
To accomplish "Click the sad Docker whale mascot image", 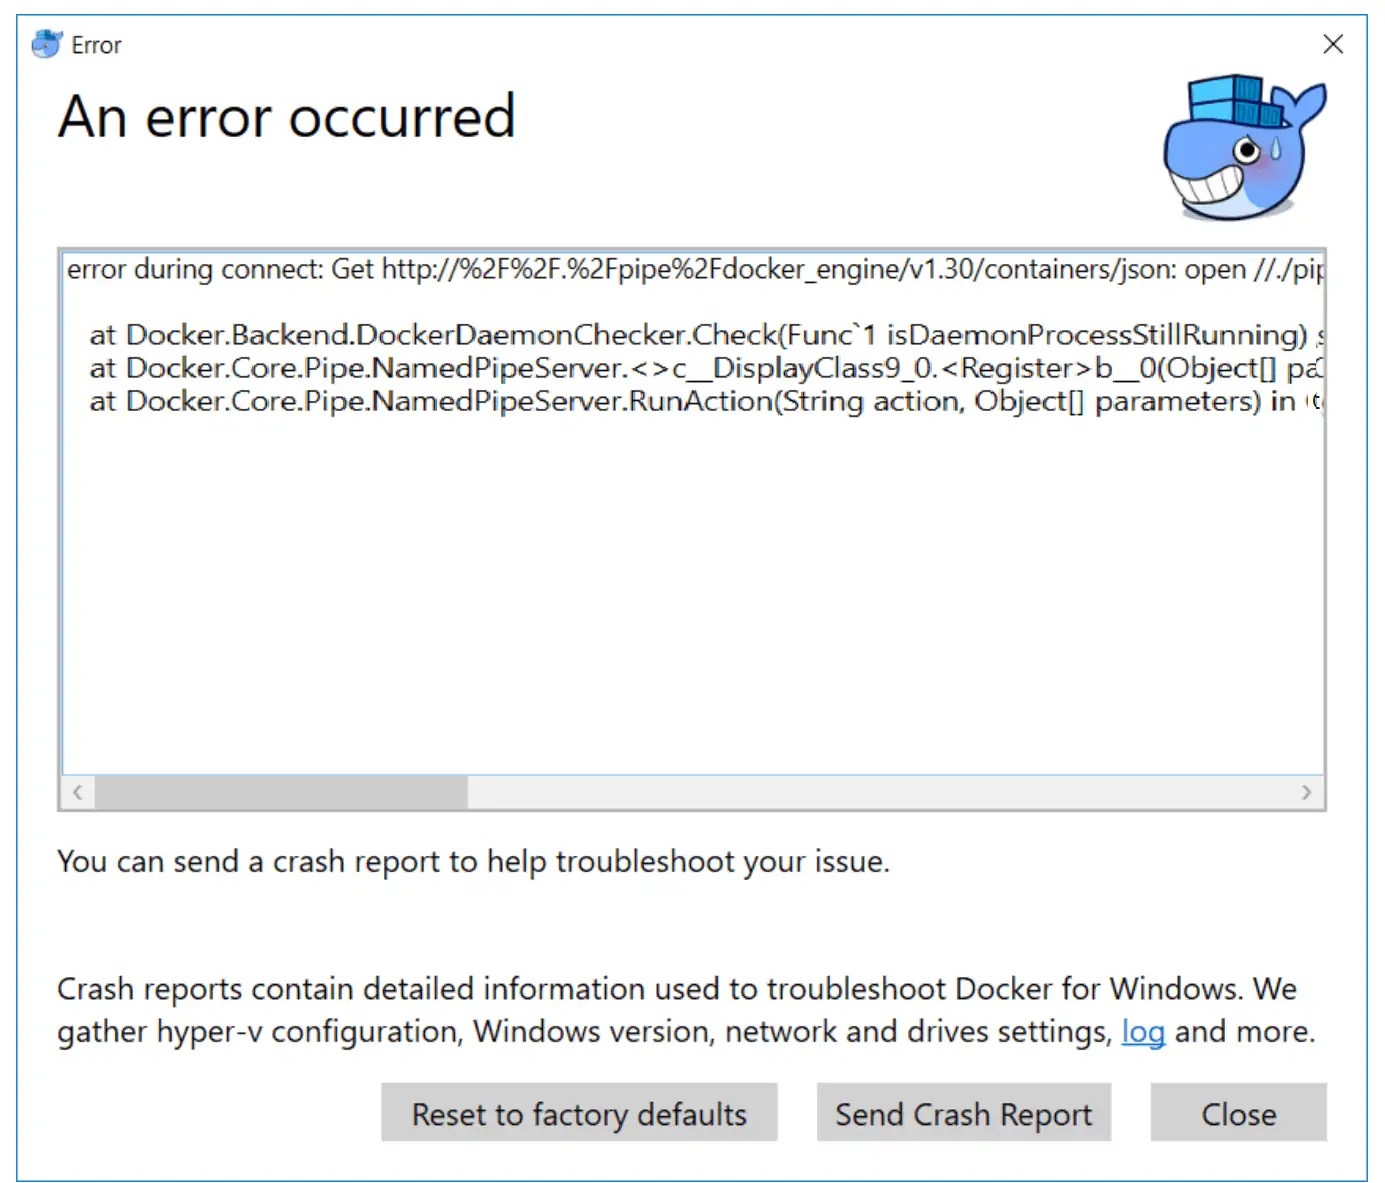I will tap(1244, 147).
